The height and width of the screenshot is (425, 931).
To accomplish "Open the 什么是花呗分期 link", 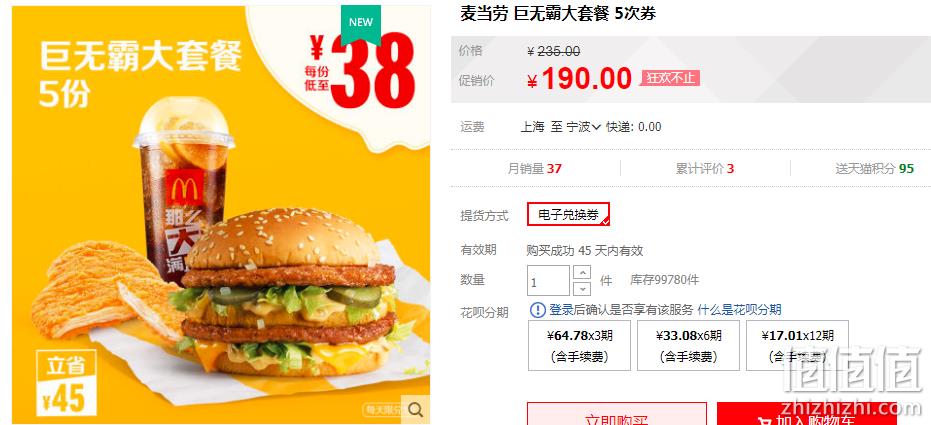I will pos(739,309).
